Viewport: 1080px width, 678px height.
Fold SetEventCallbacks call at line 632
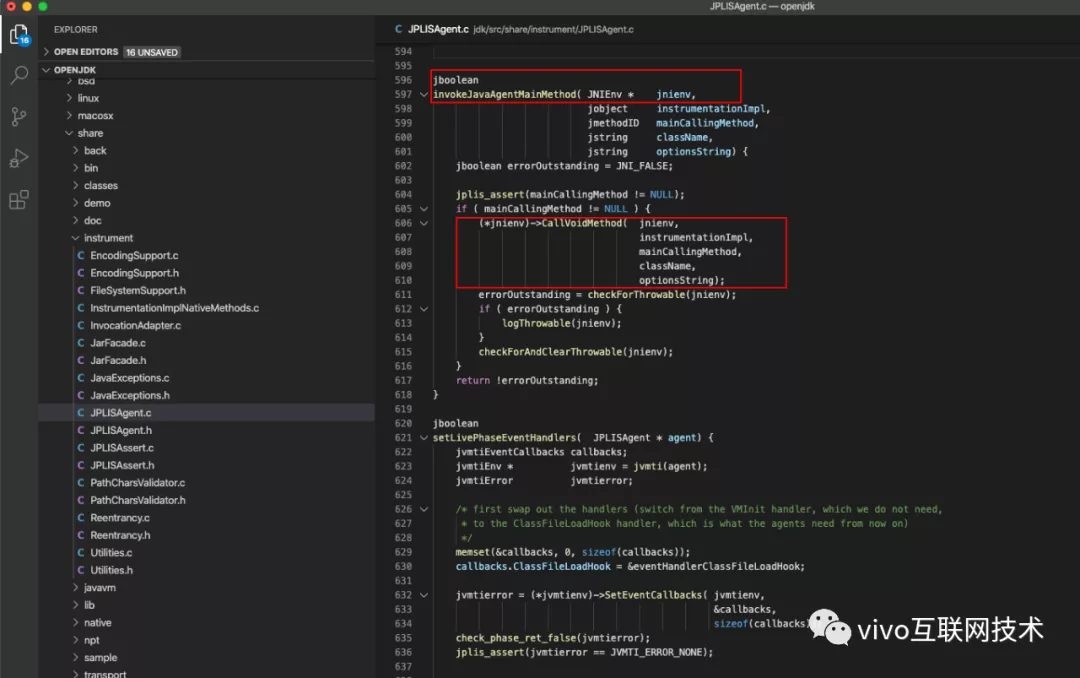click(424, 595)
